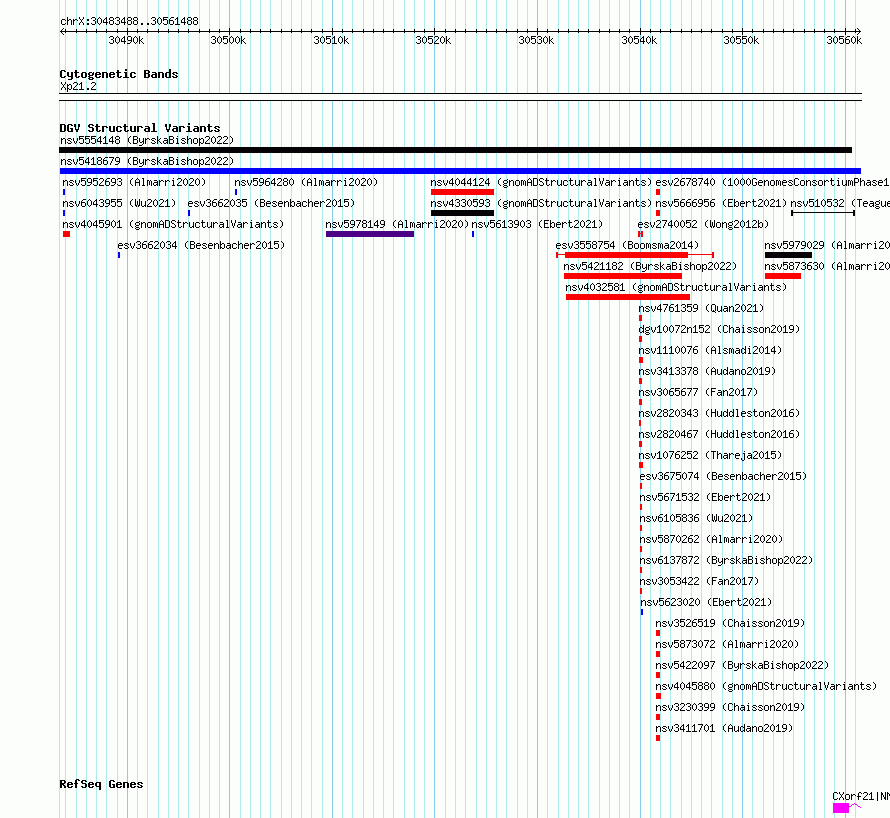Select the black nsv5554148 variant bar
This screenshot has width=890, height=818.
point(455,150)
